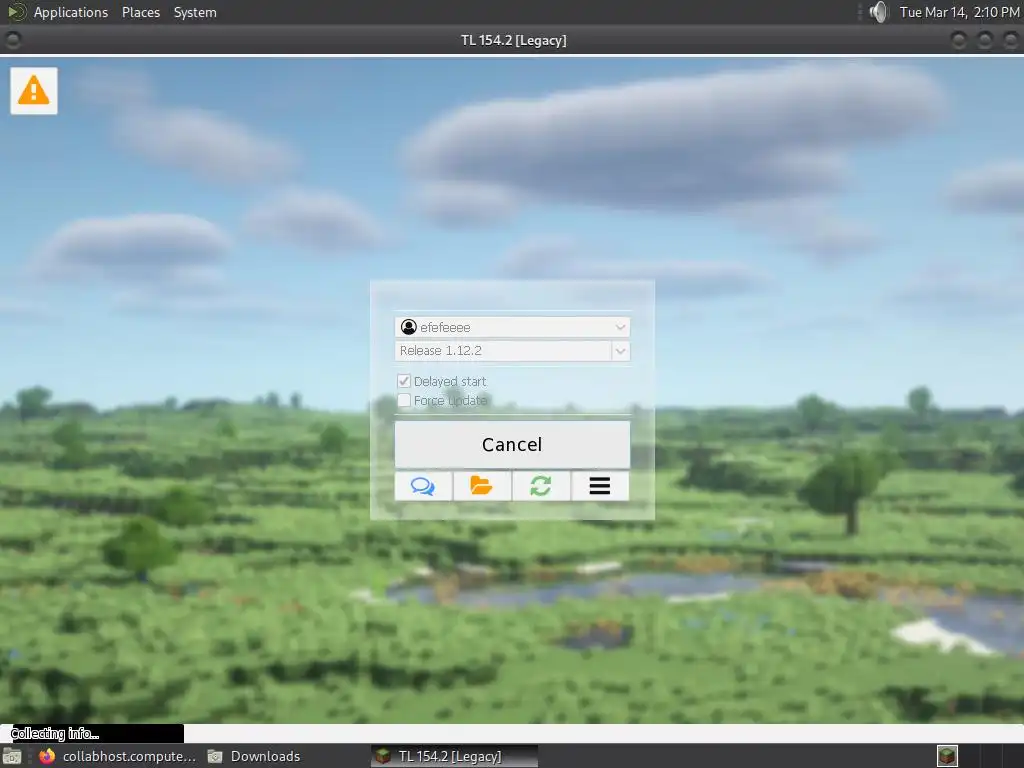Image resolution: width=1024 pixels, height=768 pixels.
Task: Click the volume speaker icon
Action: click(x=879, y=12)
